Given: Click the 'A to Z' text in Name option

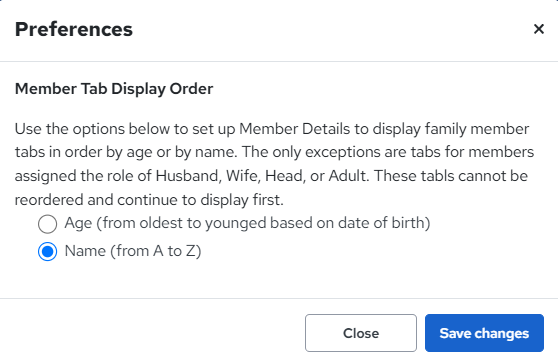Looking at the screenshot, I should click(x=175, y=251).
